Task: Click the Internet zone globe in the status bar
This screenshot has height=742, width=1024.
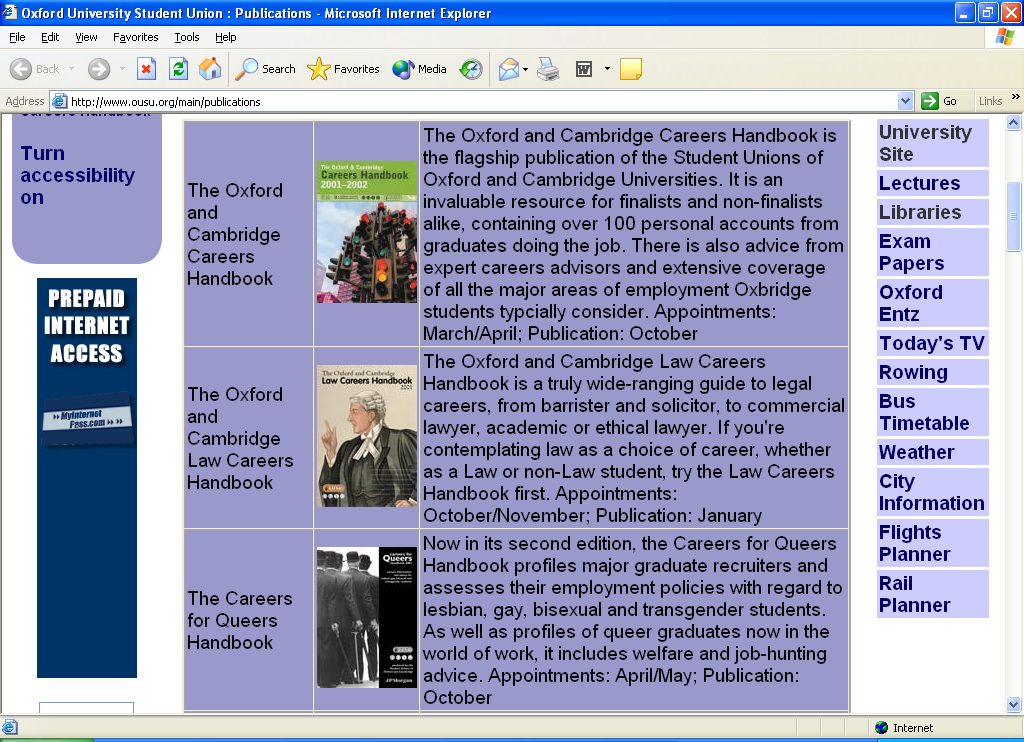Action: (882, 728)
